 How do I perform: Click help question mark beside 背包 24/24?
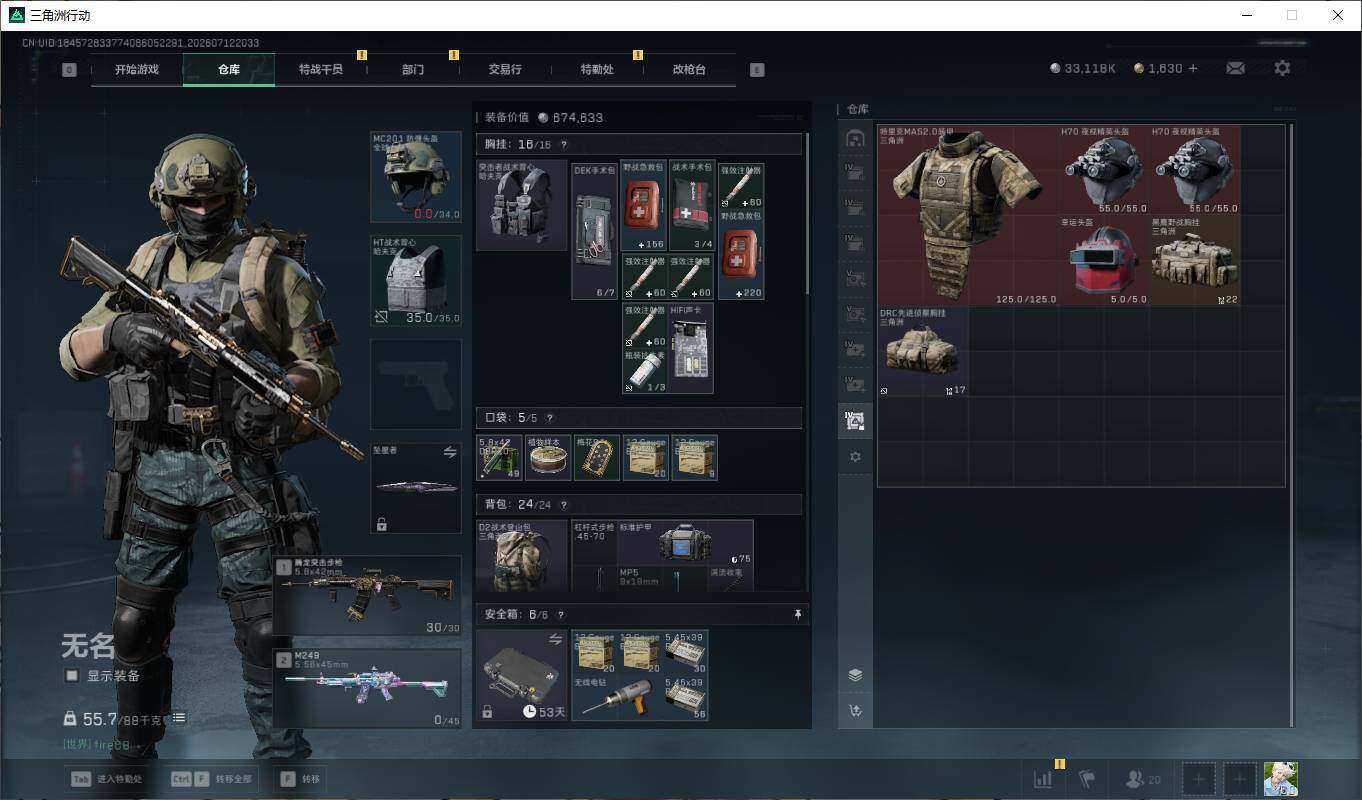pos(563,505)
